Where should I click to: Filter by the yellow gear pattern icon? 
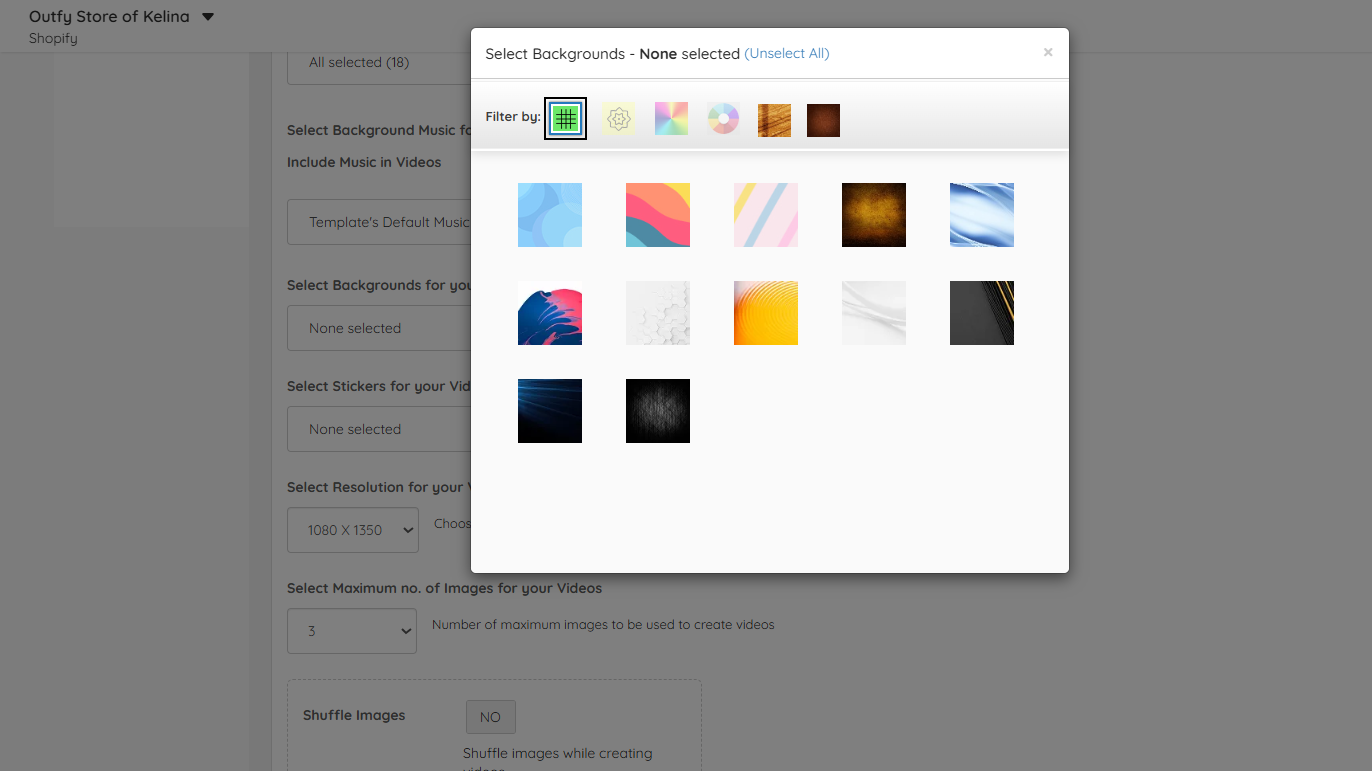click(619, 119)
